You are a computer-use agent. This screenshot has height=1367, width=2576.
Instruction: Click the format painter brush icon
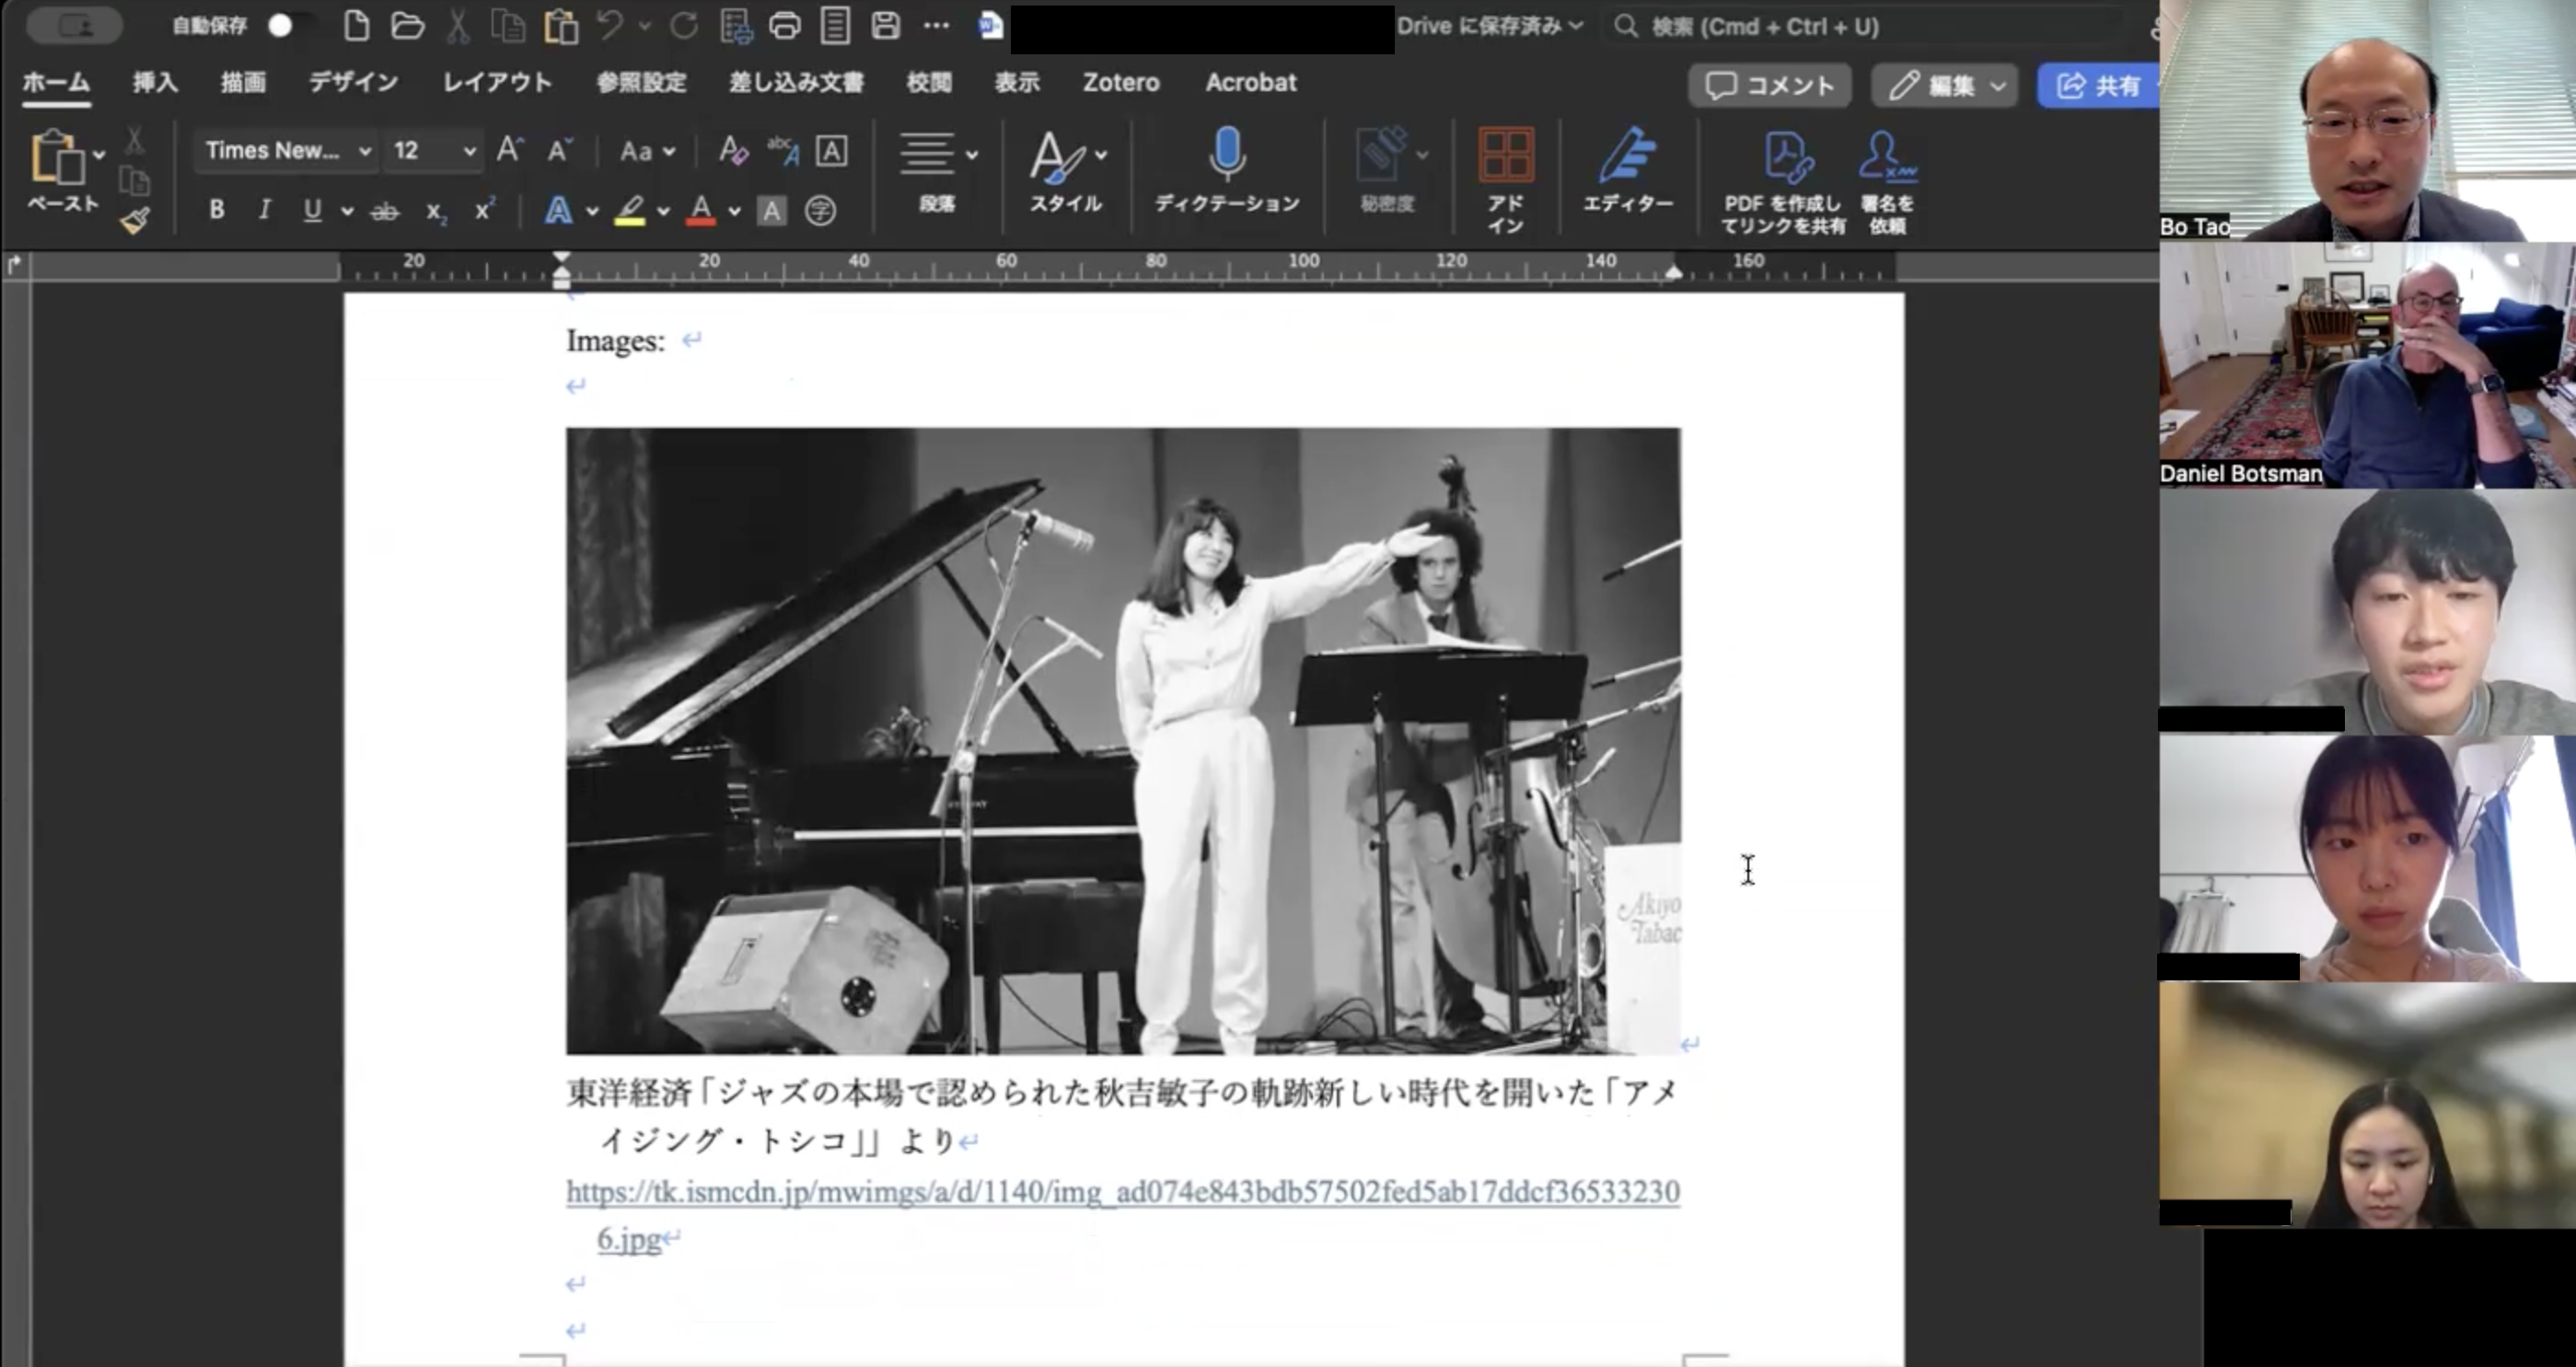pos(135,220)
